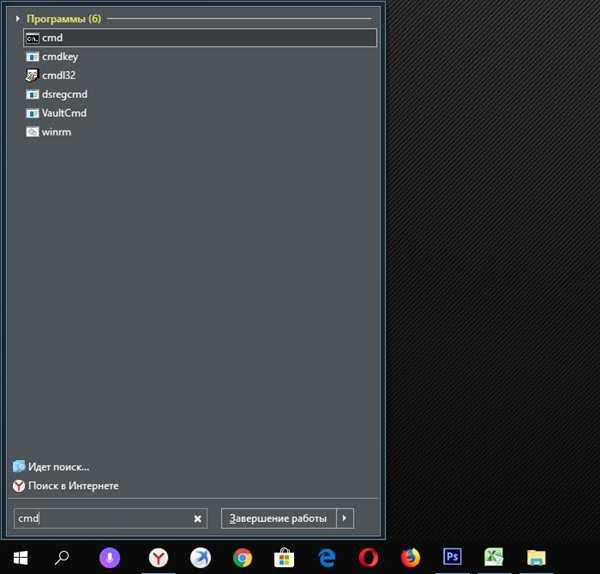Launch Google Chrome from the taskbar
Image resolution: width=600 pixels, height=574 pixels.
(x=243, y=558)
